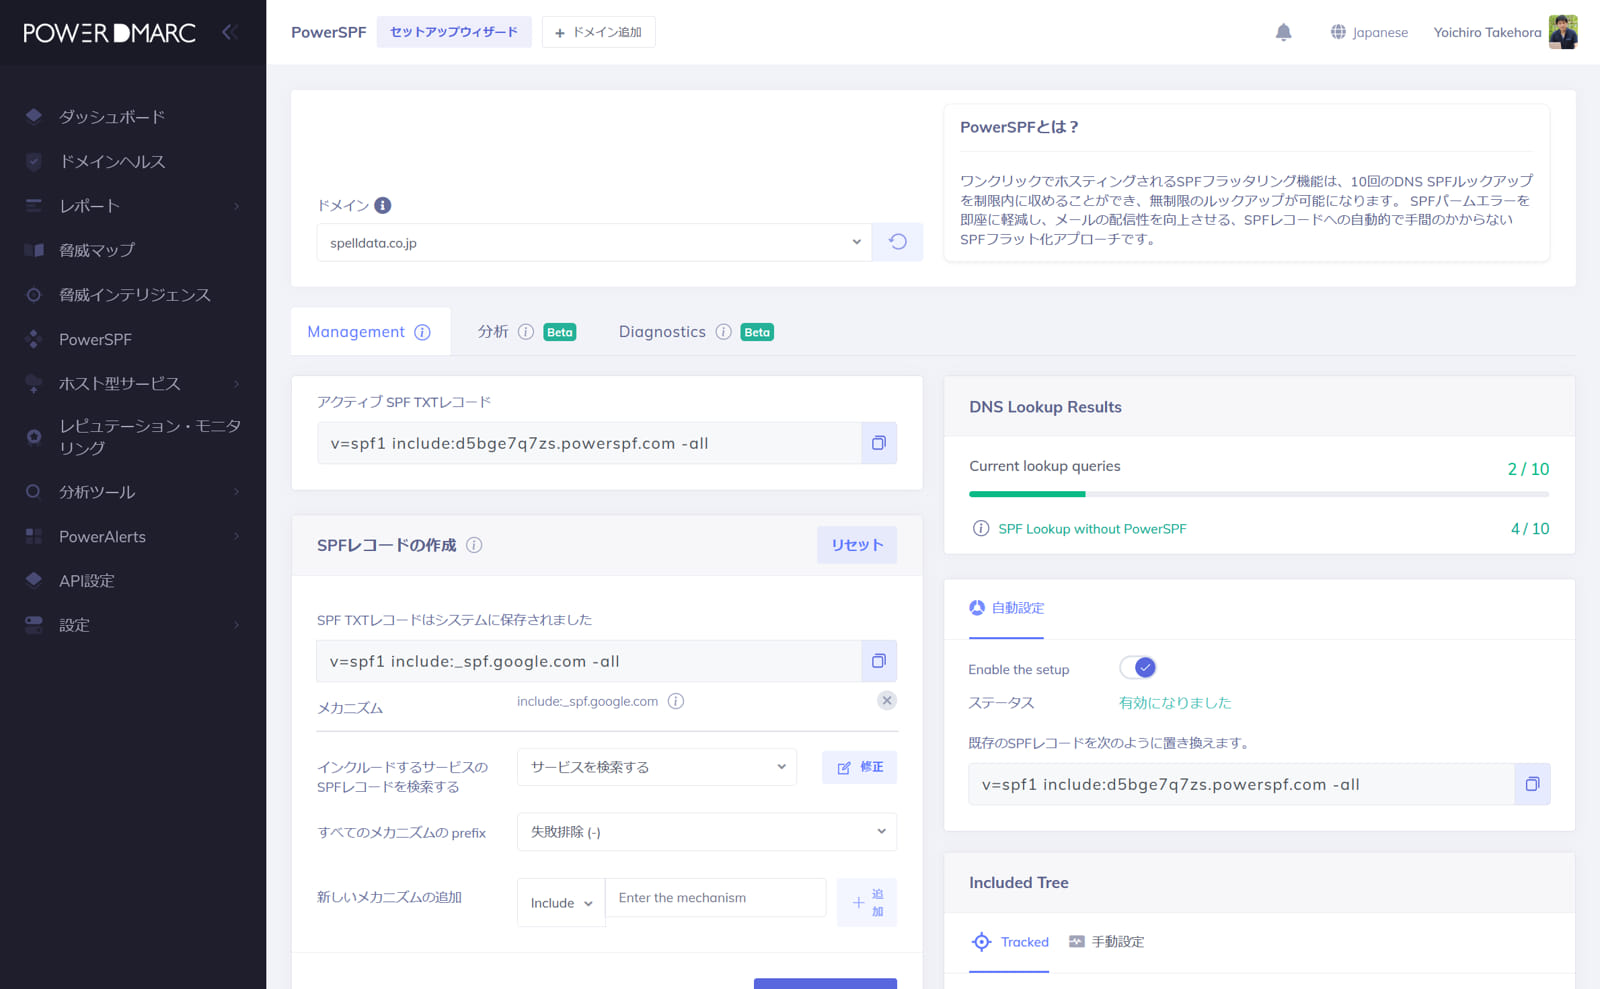The width and height of the screenshot is (1600, 989).
Task: Toggle the Enable the setup switch
Action: [x=1138, y=668]
